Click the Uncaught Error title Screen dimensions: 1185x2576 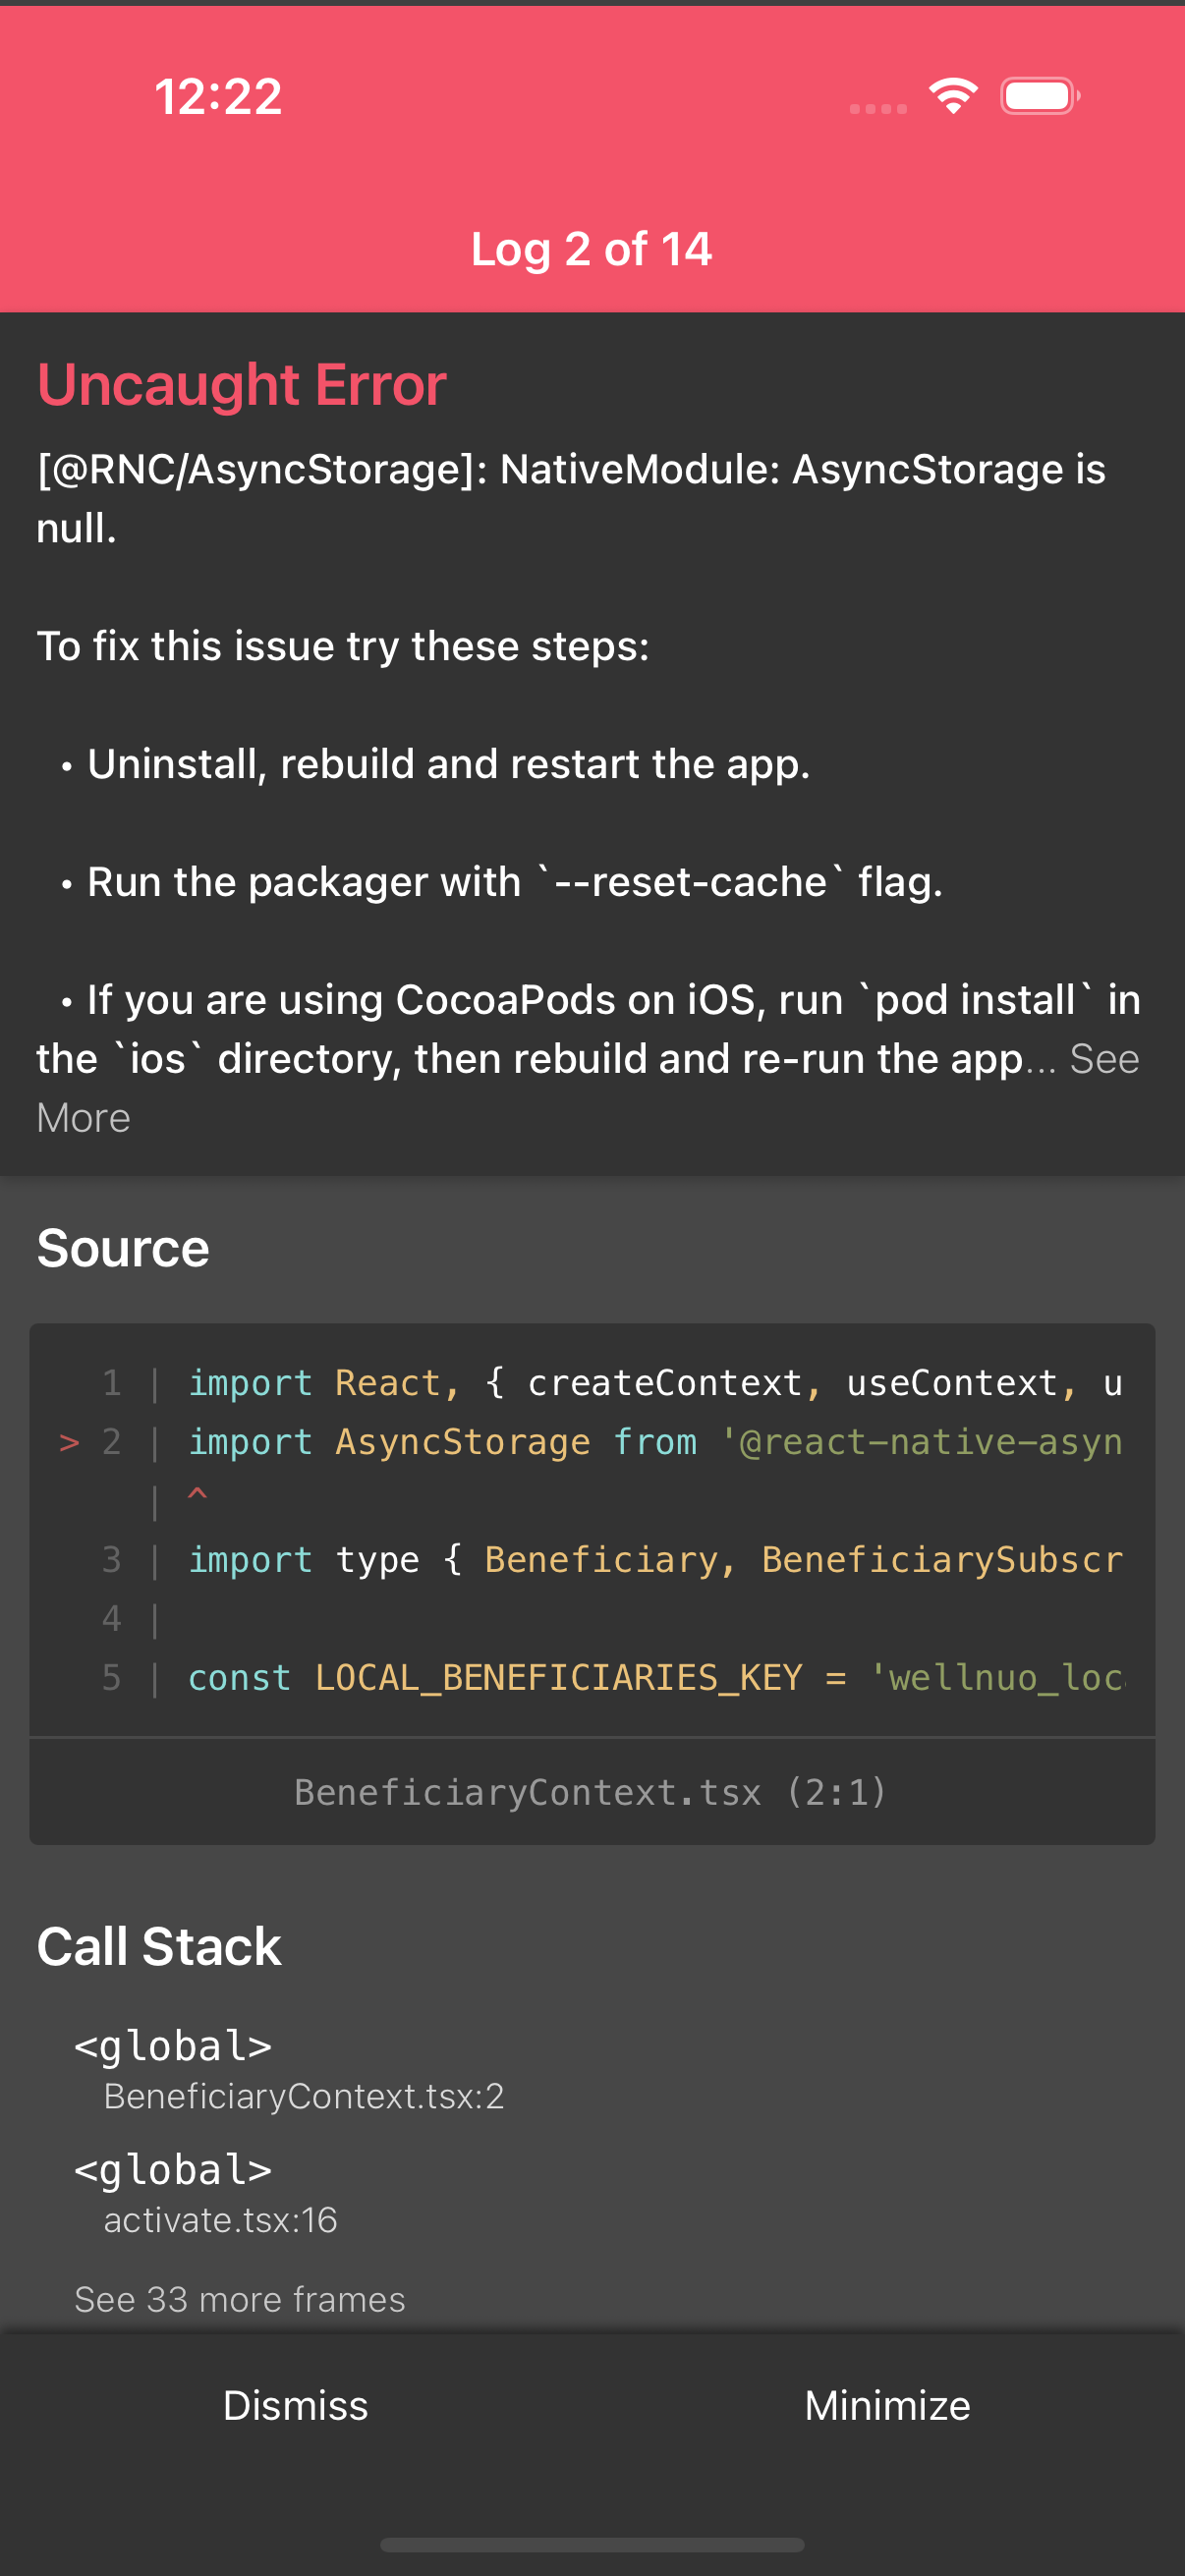click(x=241, y=385)
